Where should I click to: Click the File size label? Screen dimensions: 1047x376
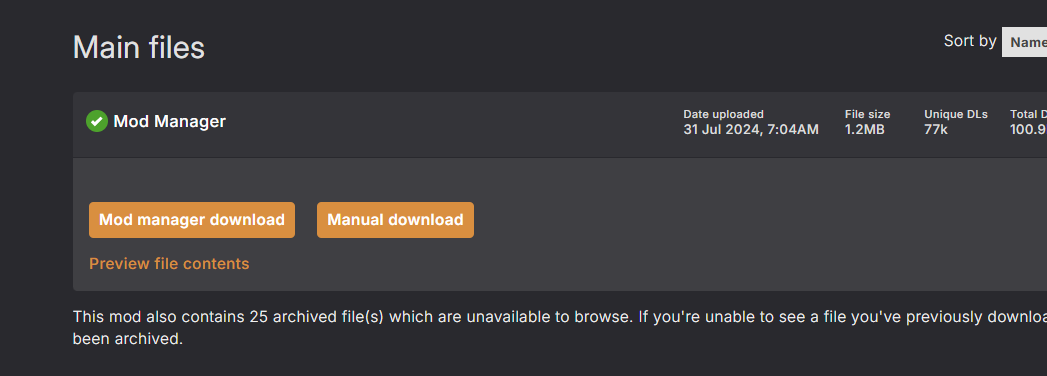click(x=867, y=114)
